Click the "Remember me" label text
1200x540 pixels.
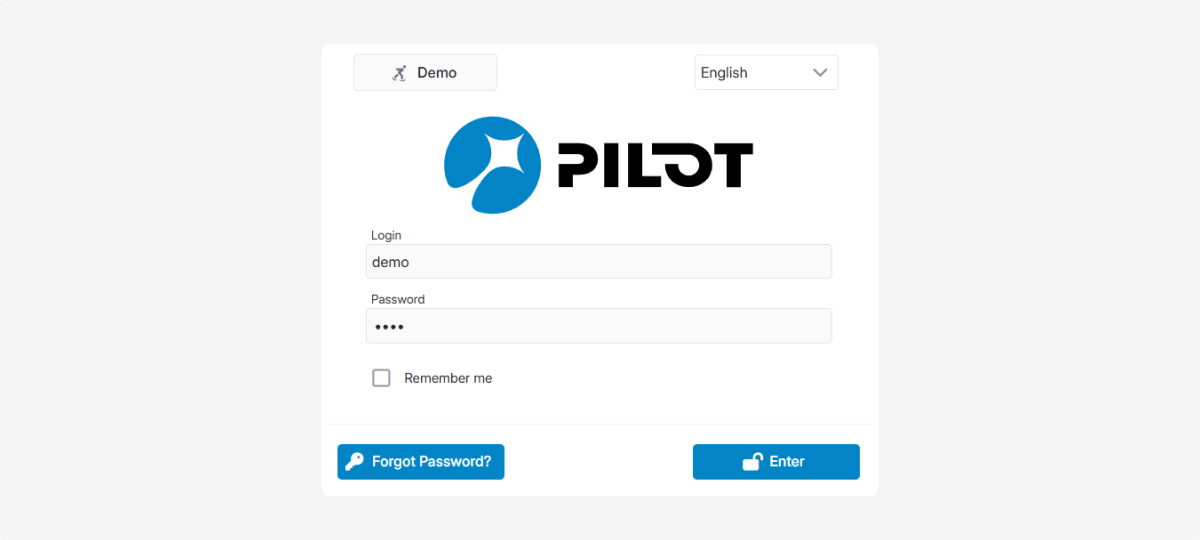tap(448, 378)
